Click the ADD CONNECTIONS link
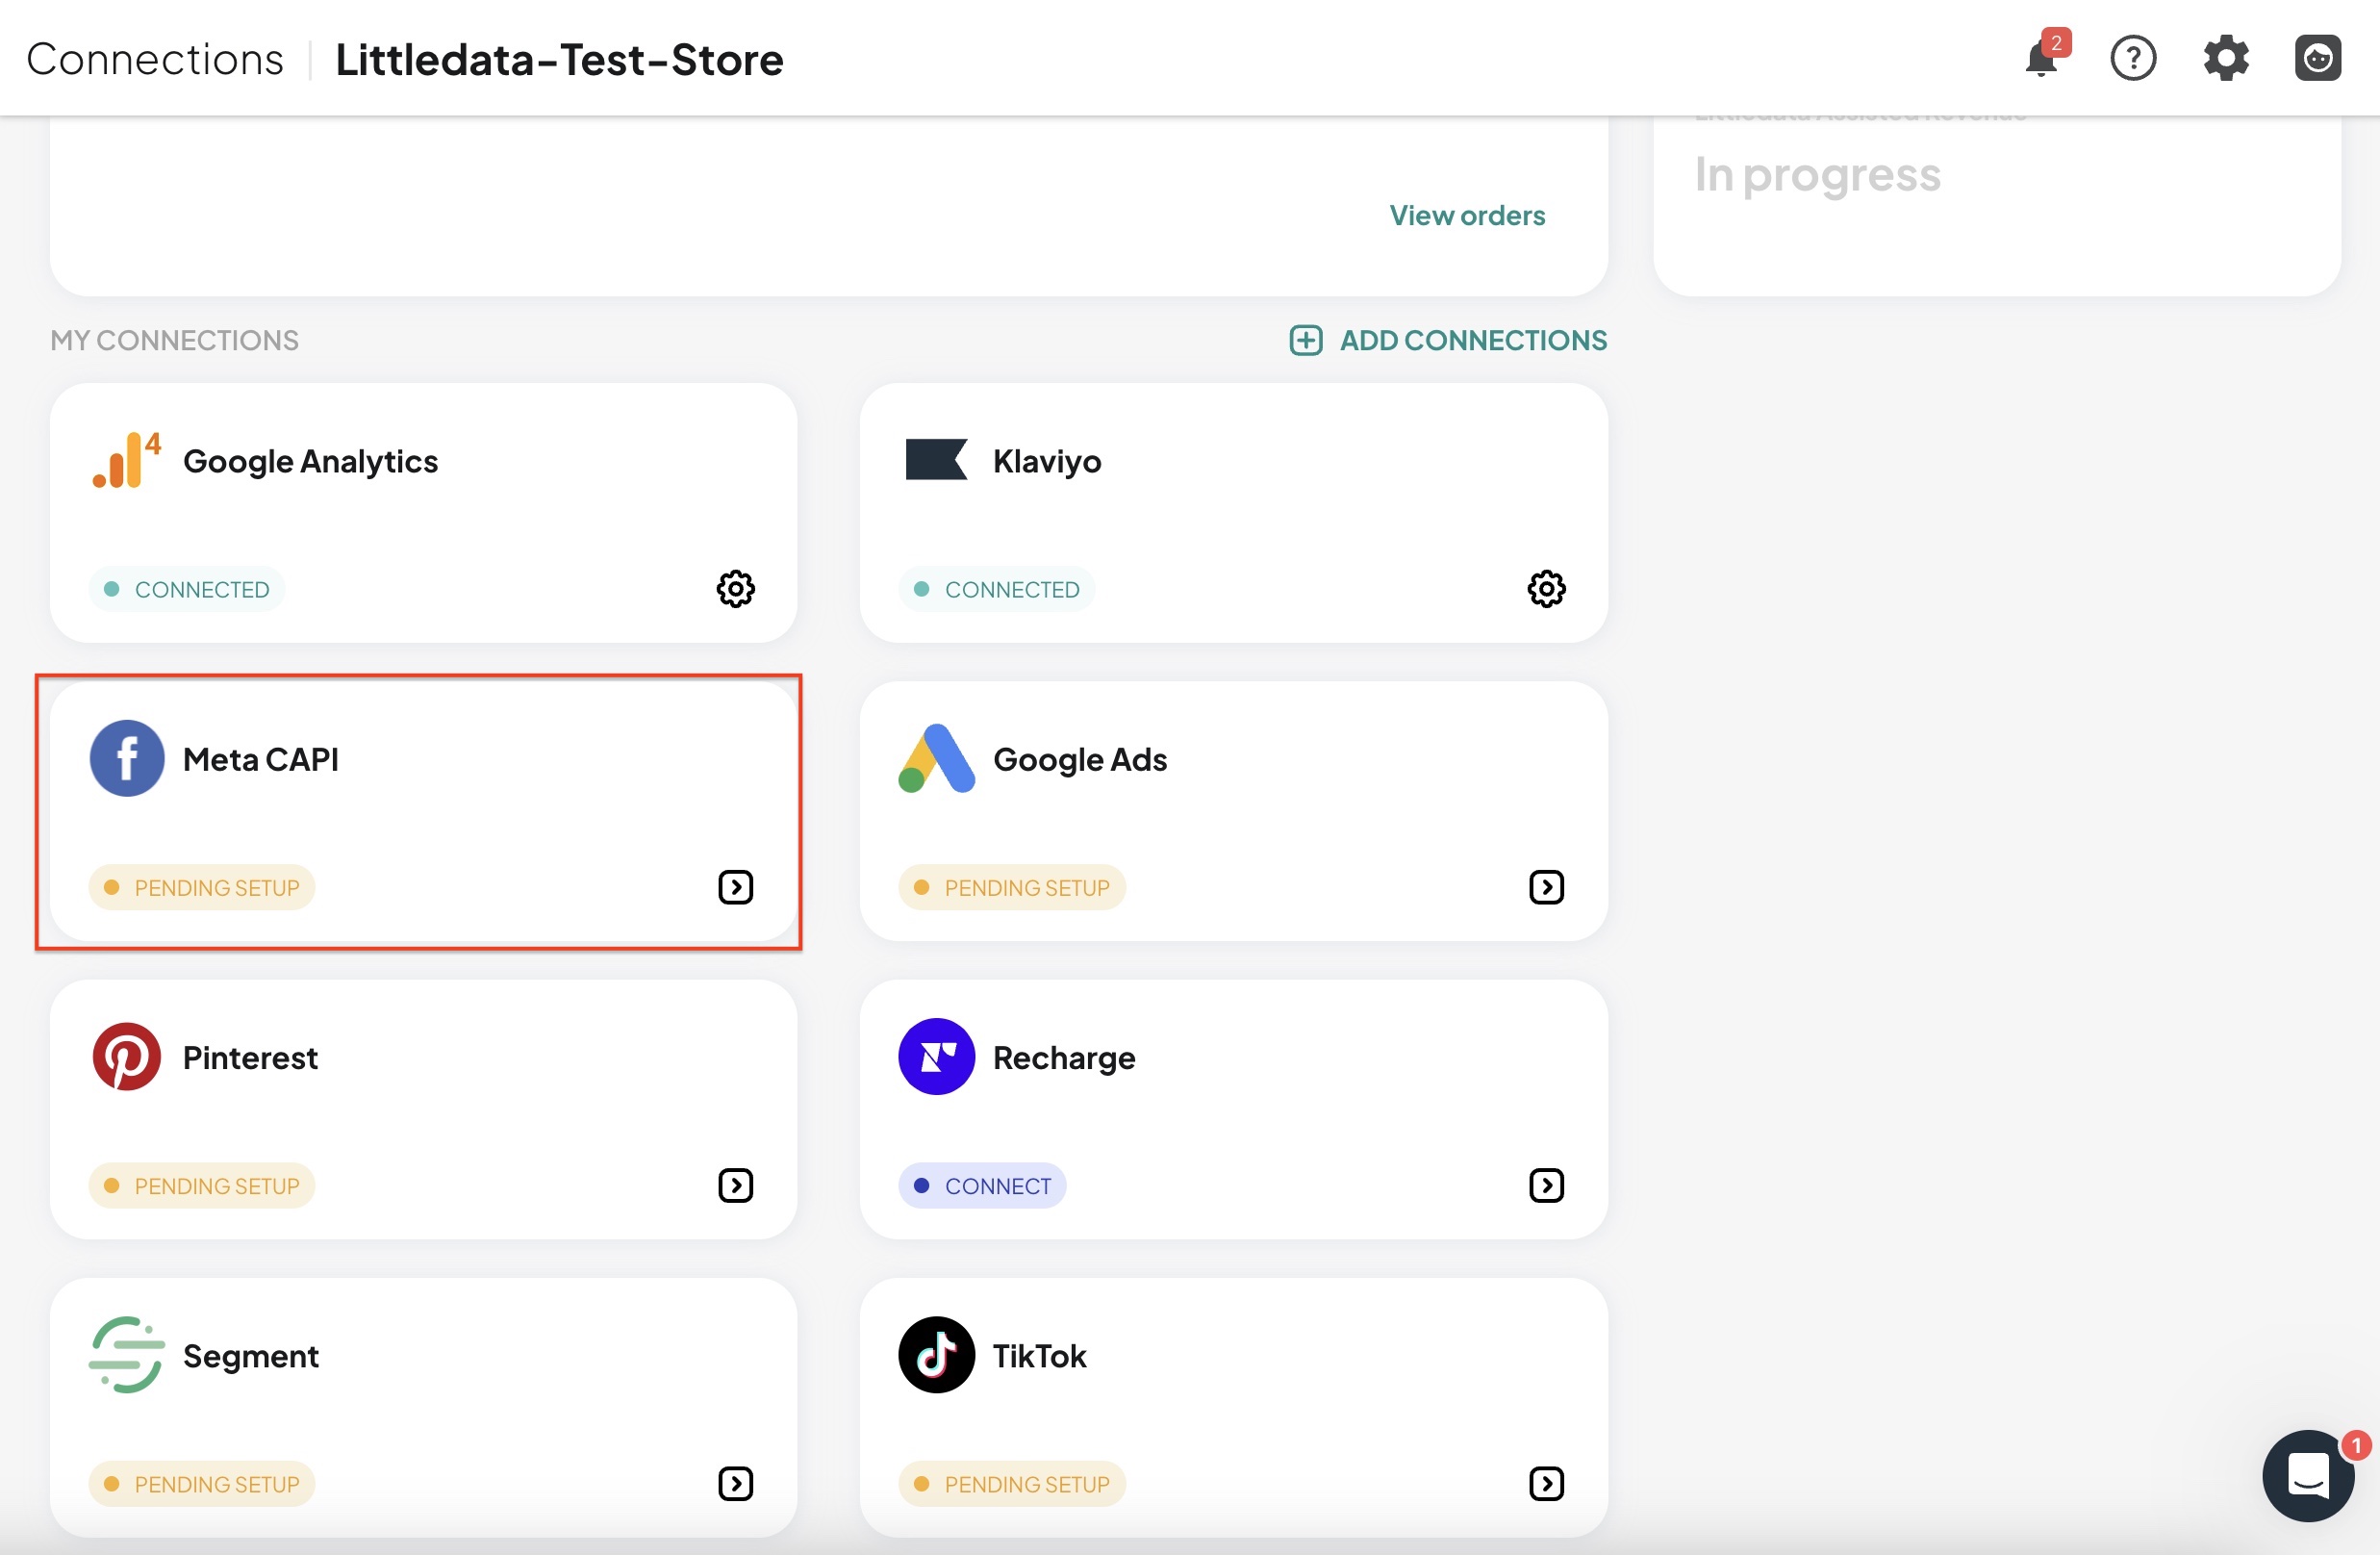 pyautogui.click(x=1472, y=340)
